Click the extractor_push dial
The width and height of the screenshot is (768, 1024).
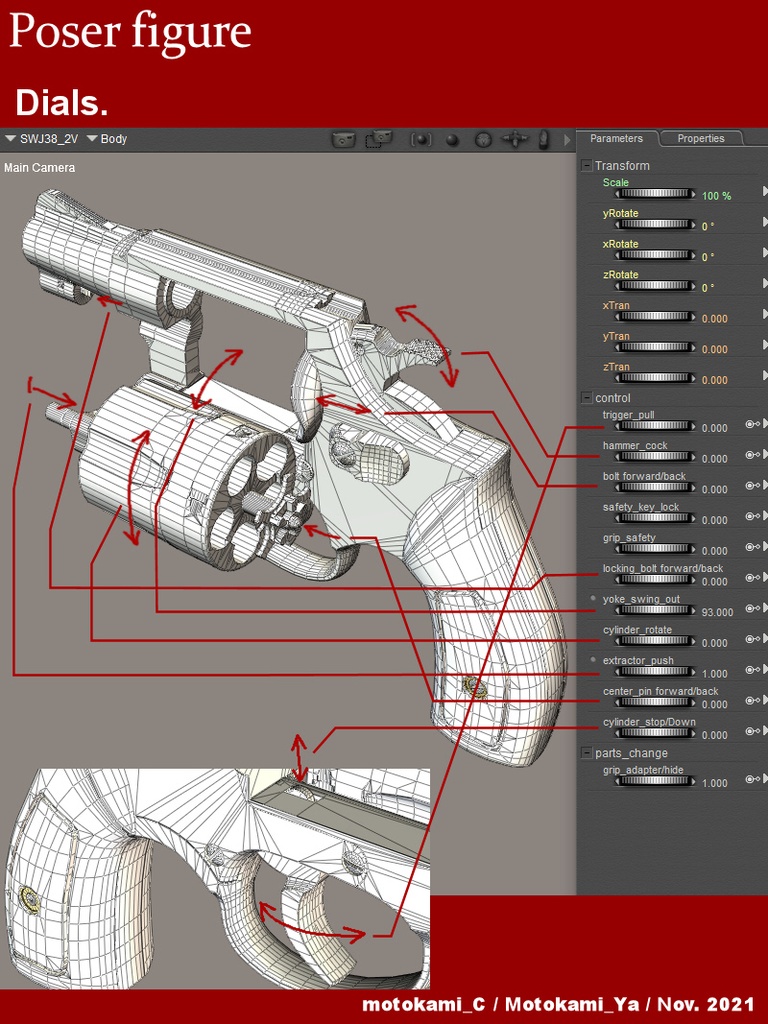tap(655, 671)
